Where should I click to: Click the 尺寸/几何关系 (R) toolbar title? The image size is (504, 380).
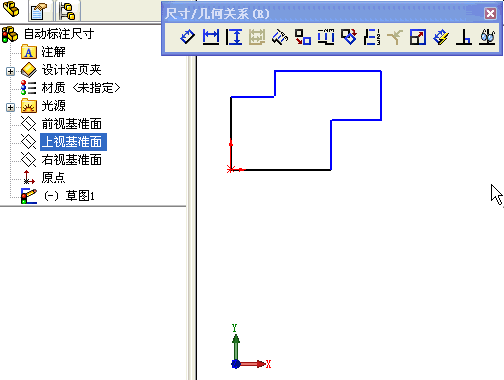tap(217, 14)
